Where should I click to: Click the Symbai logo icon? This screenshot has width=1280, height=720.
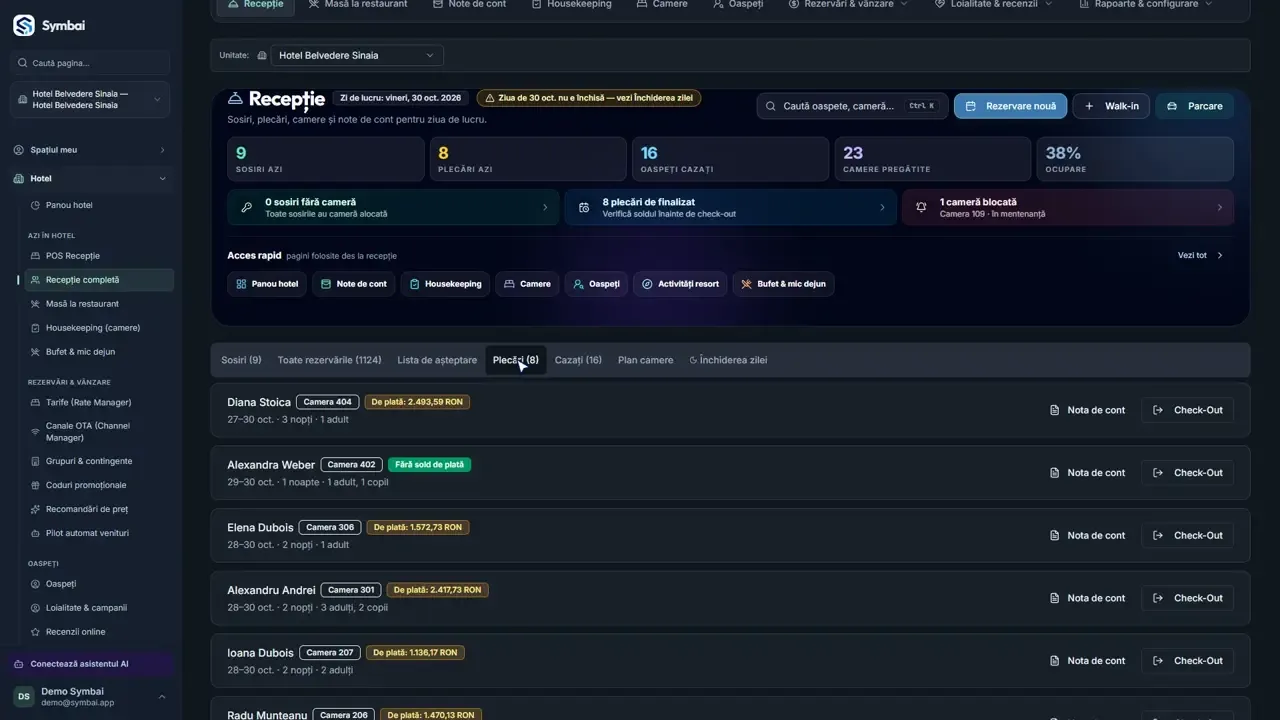(x=24, y=26)
